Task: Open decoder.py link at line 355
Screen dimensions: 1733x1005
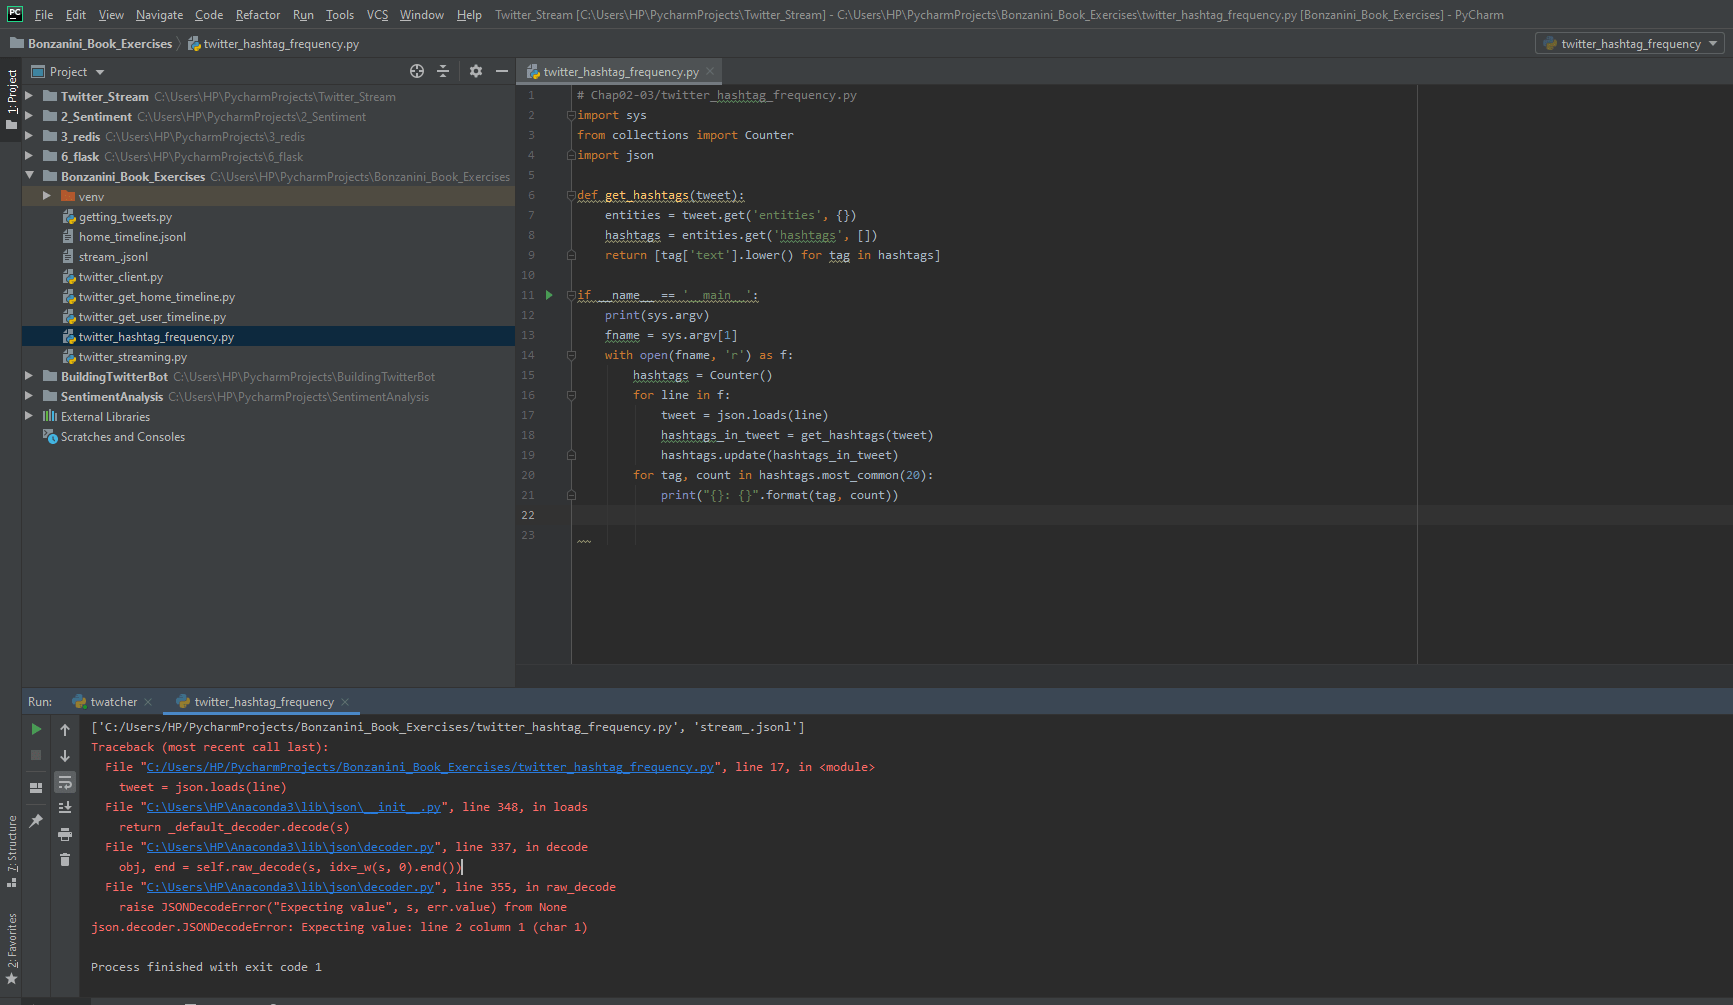Action: tap(290, 887)
